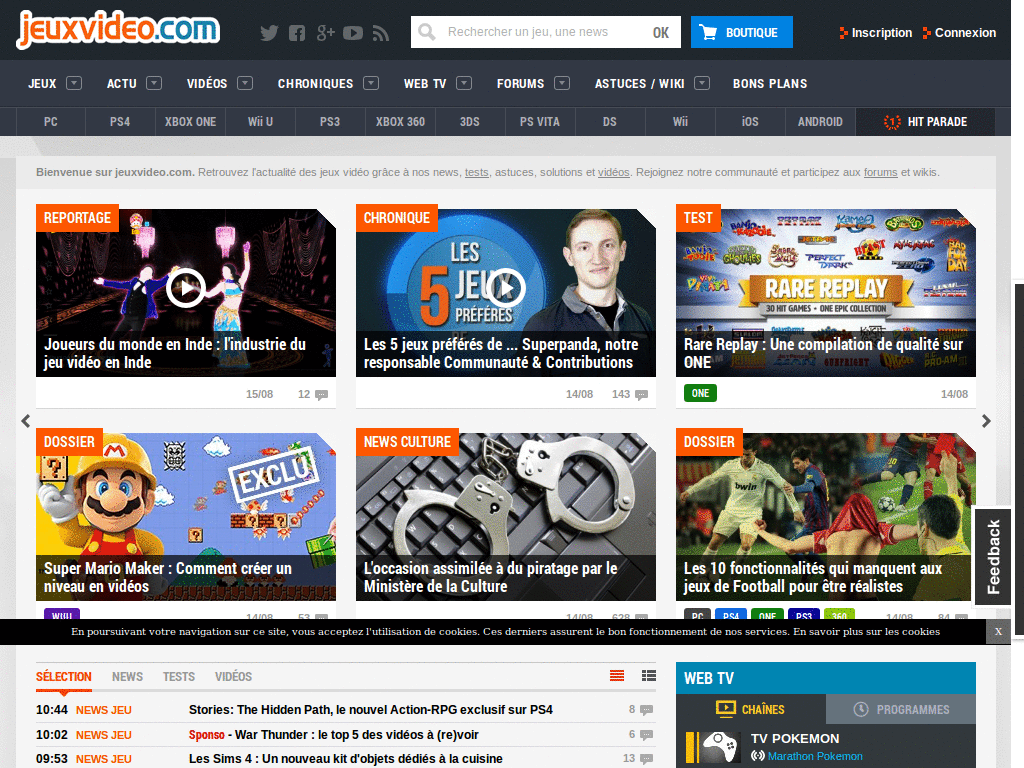Screen dimensions: 1024x768
Task: Open comments bubble for War Thunder news
Action: [x=647, y=735]
